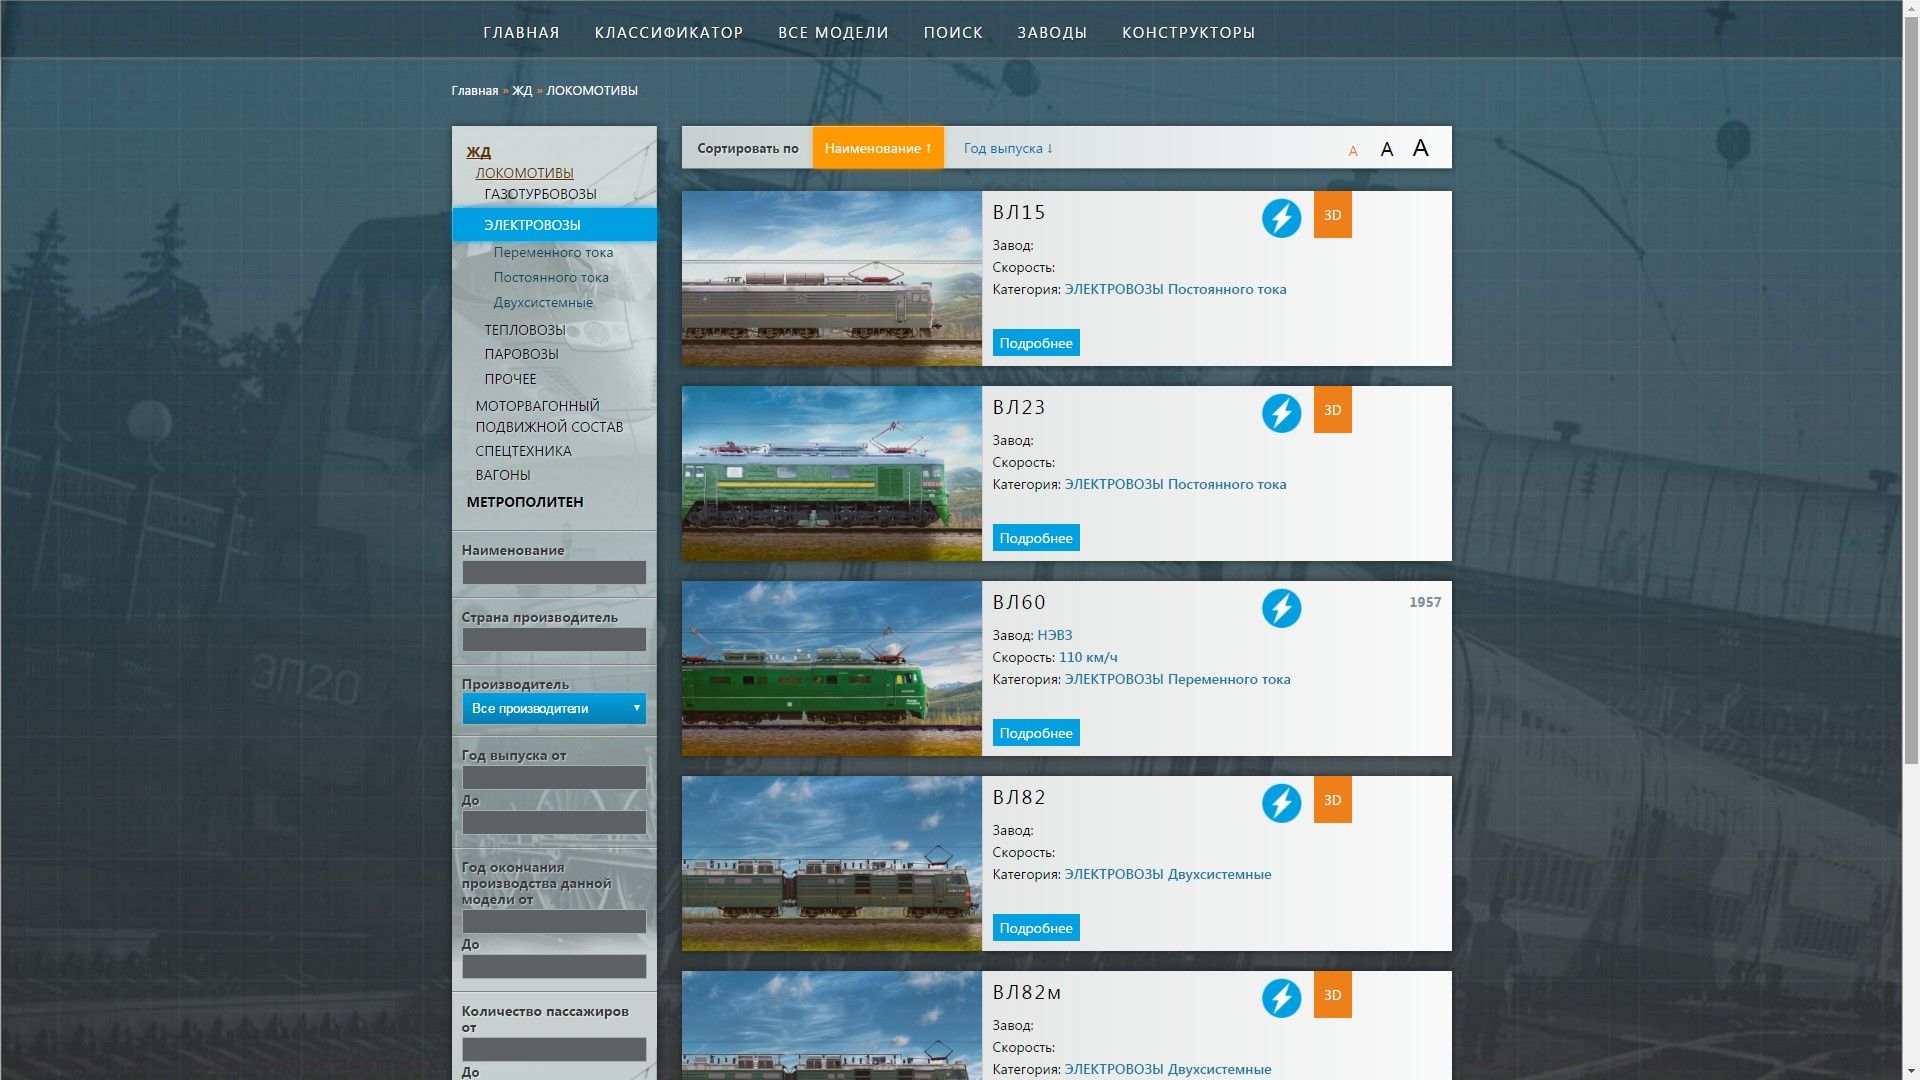Select ГАЗОТУРБОВОЗЫ in sidebar
Image resolution: width=1920 pixels, height=1080 pixels.
[x=540, y=194]
